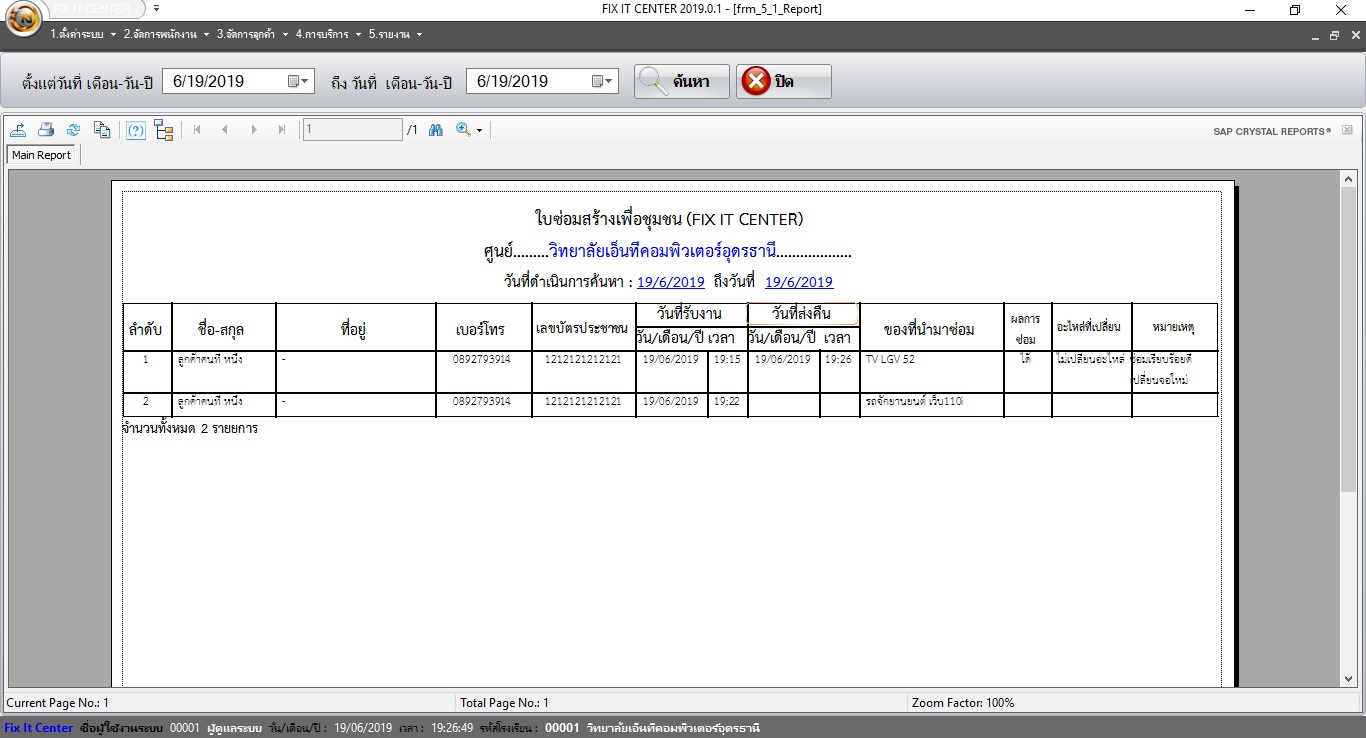Select the zoom magnifier tool
The image size is (1366, 738).
(461, 129)
